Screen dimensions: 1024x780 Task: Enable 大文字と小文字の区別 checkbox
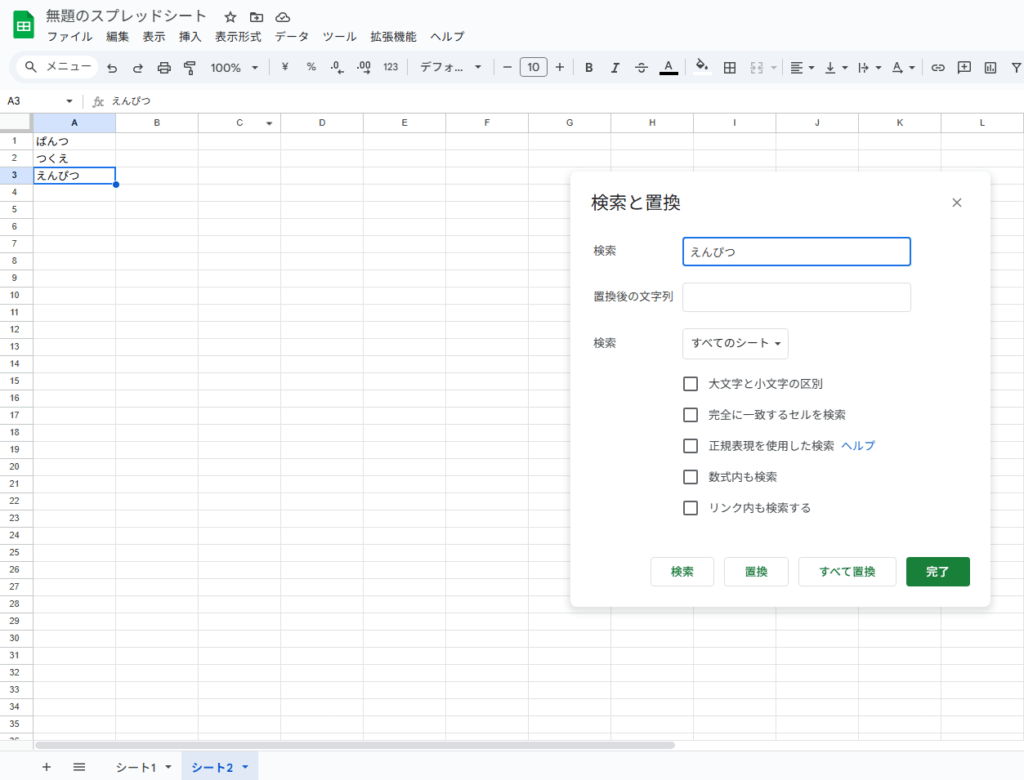pyautogui.click(x=690, y=383)
